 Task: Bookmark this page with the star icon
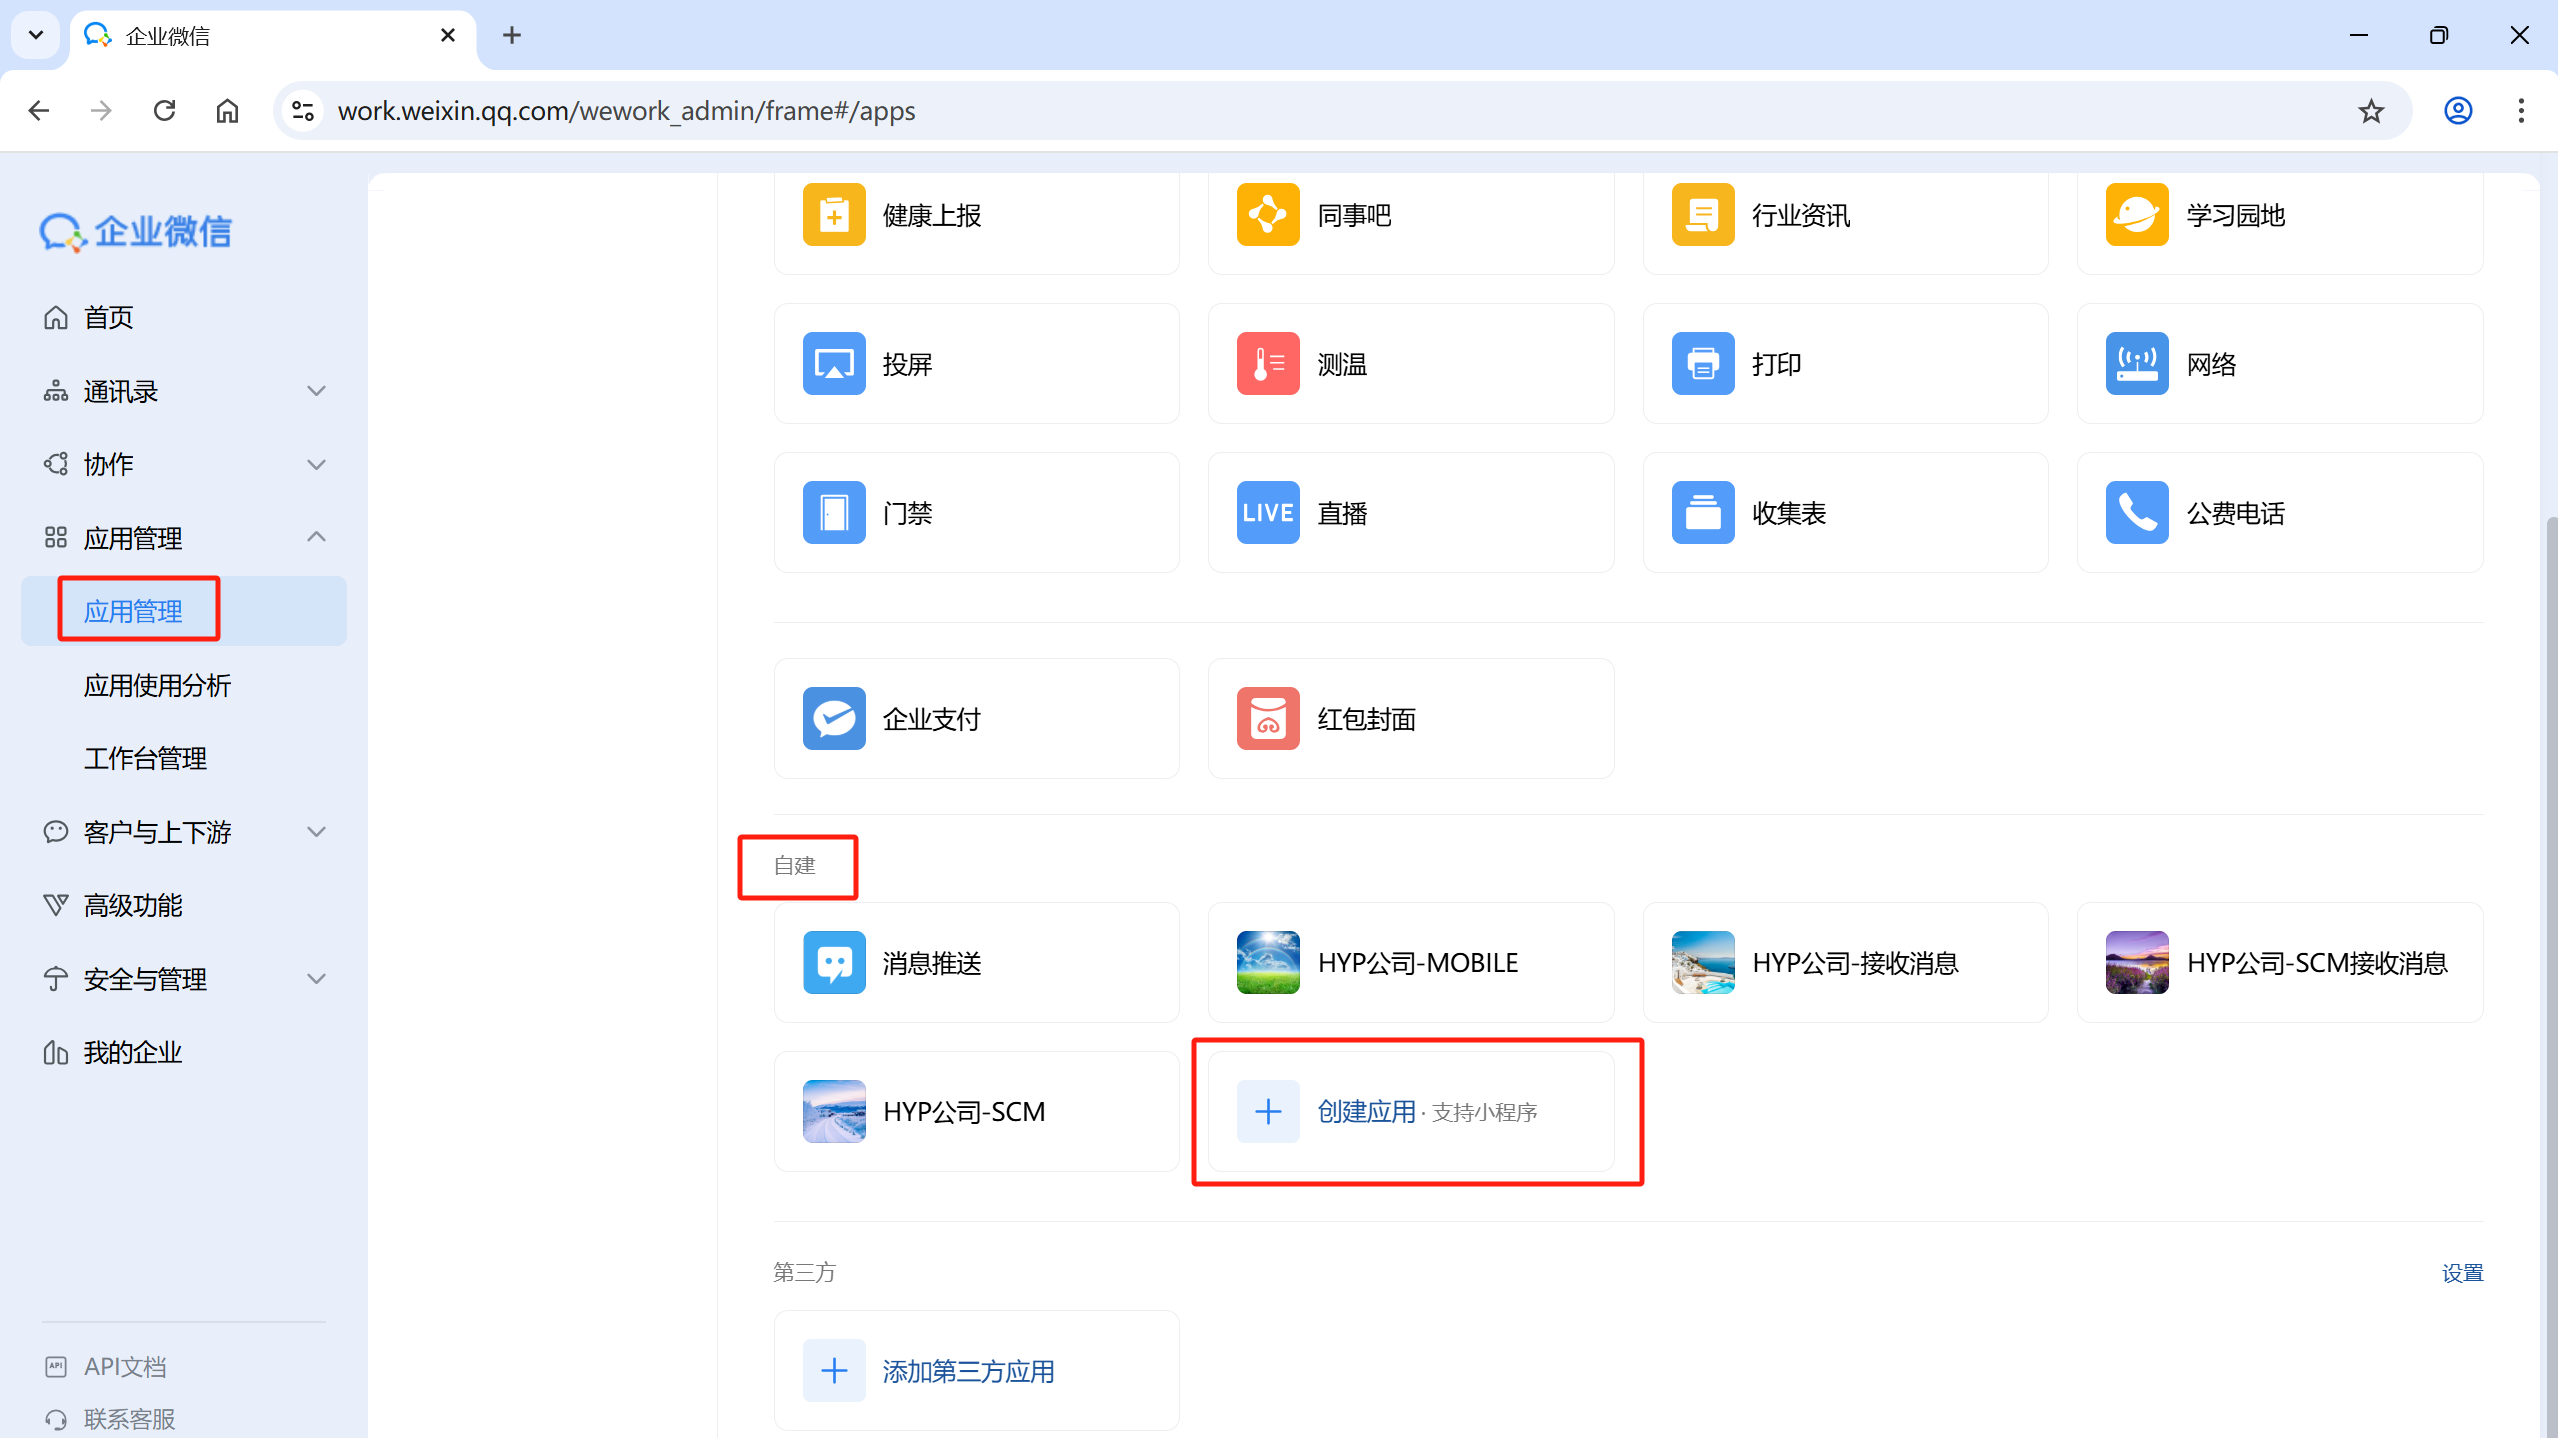coord(2370,111)
